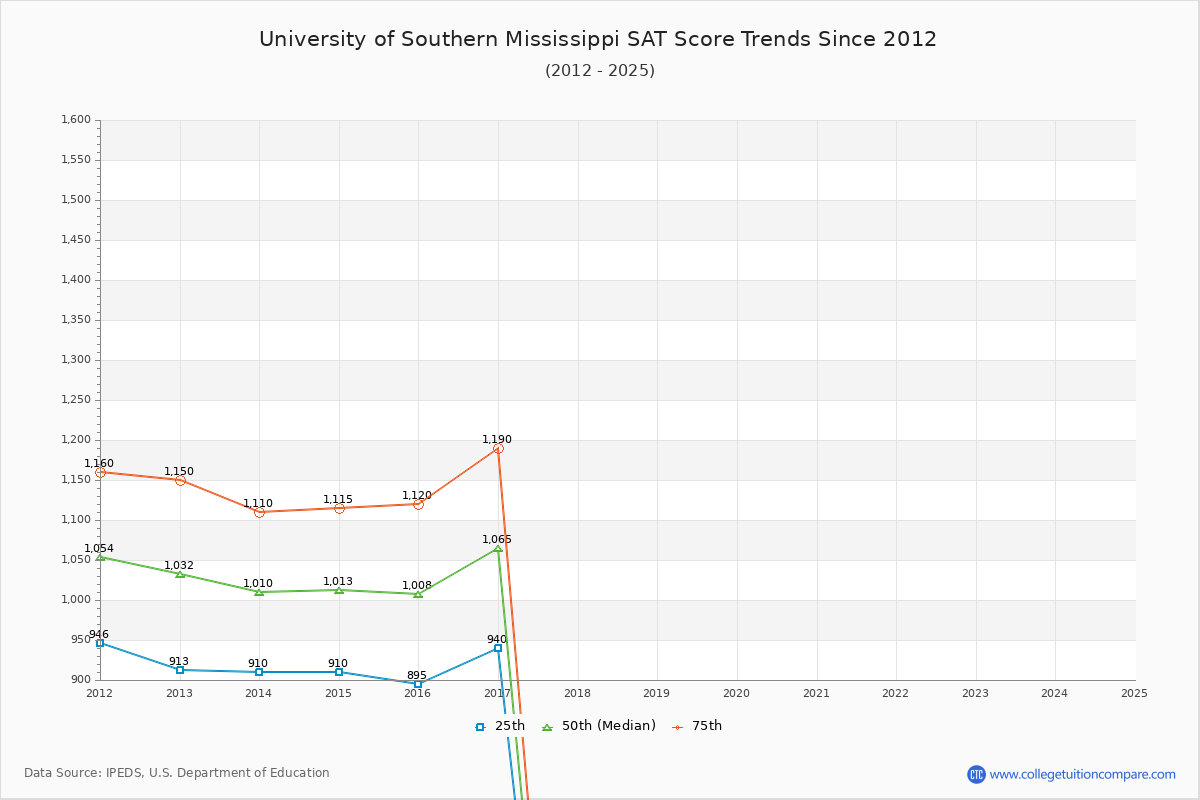Image resolution: width=1200 pixels, height=800 pixels.
Task: Click the 2016 75th point labeled 1,120
Action: pyautogui.click(x=418, y=504)
